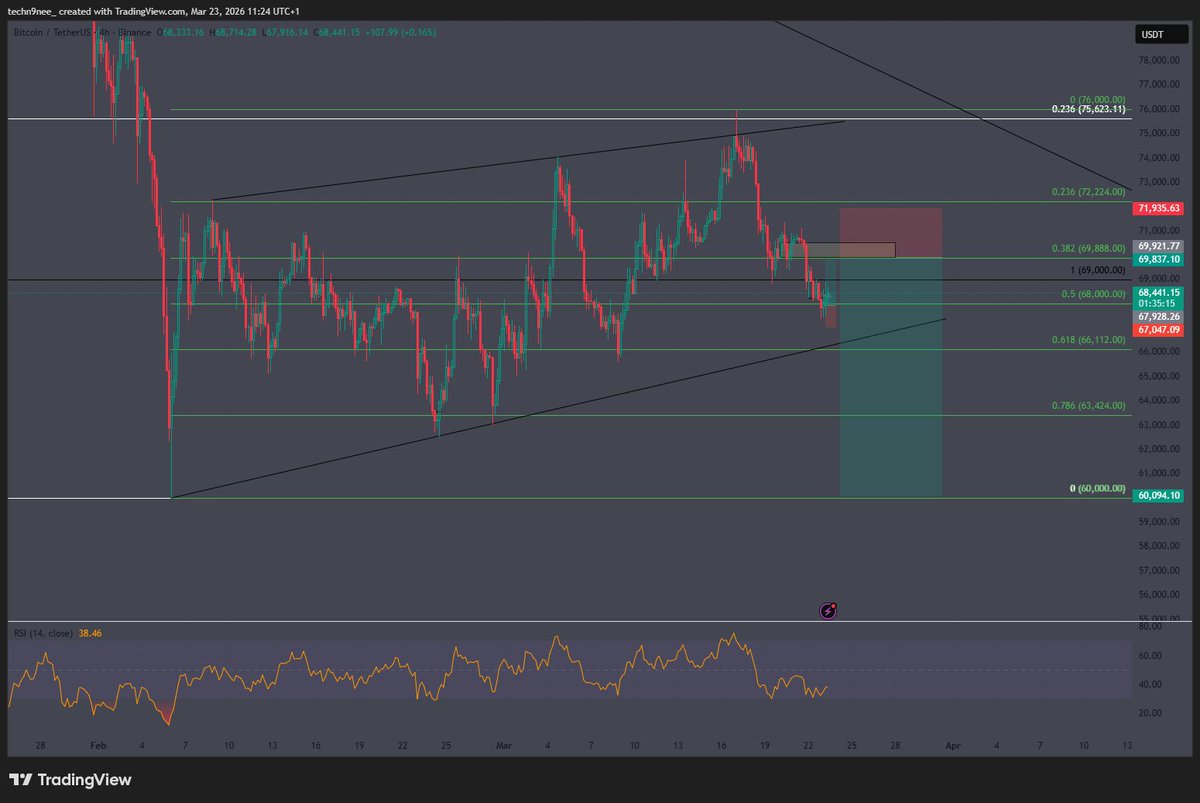Click the 55,000.00 price scale value
The width and height of the screenshot is (1200, 803).
pyautogui.click(x=1158, y=619)
